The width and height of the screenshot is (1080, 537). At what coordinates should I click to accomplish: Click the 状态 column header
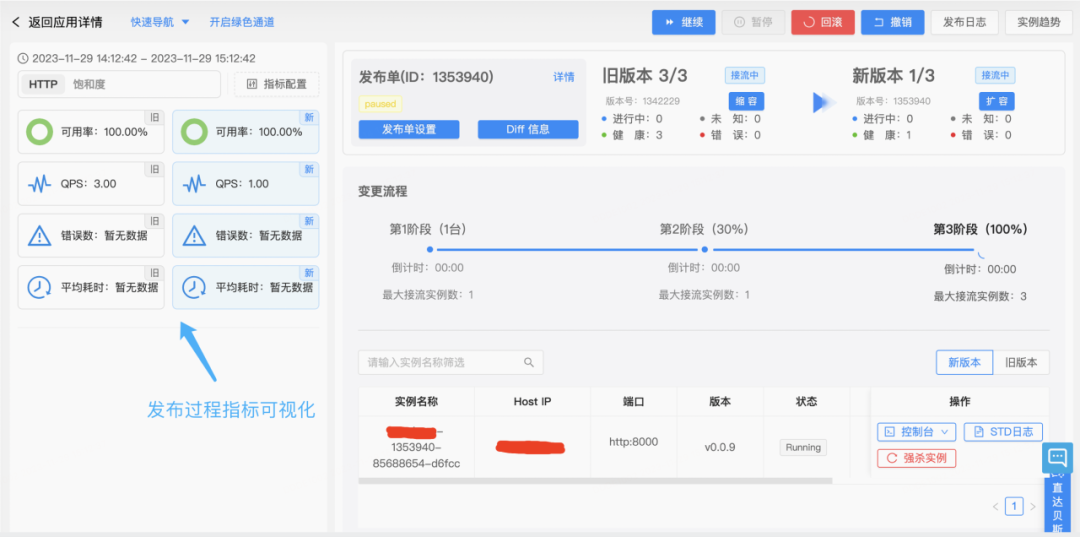pos(806,401)
